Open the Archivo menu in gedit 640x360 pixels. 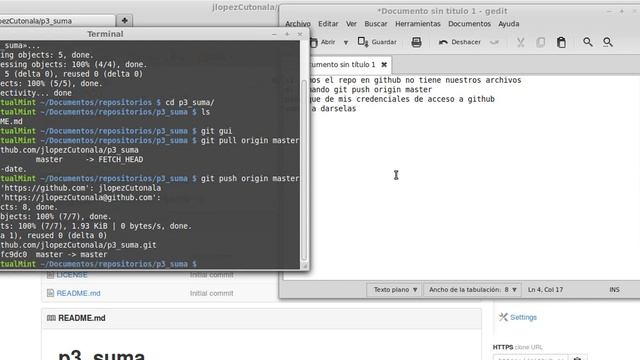[x=298, y=24]
